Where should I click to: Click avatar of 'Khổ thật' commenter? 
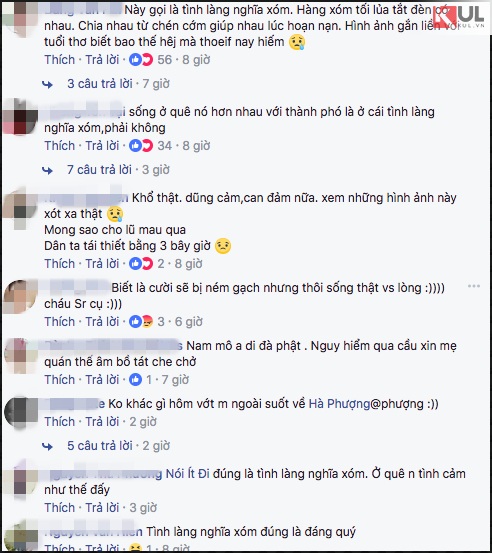point(20,207)
